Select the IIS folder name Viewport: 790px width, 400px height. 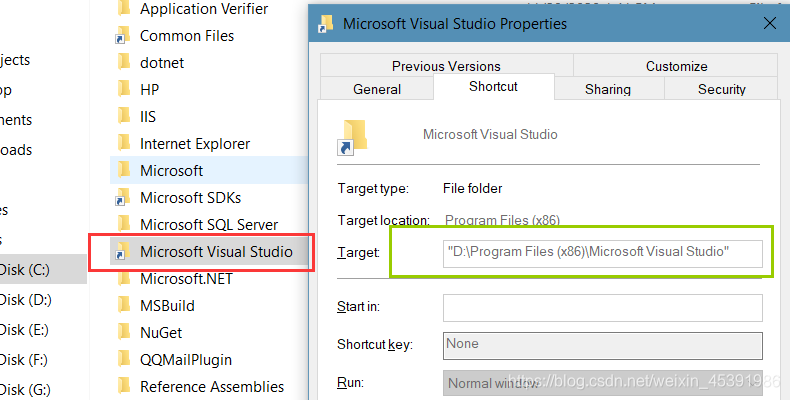click(148, 116)
